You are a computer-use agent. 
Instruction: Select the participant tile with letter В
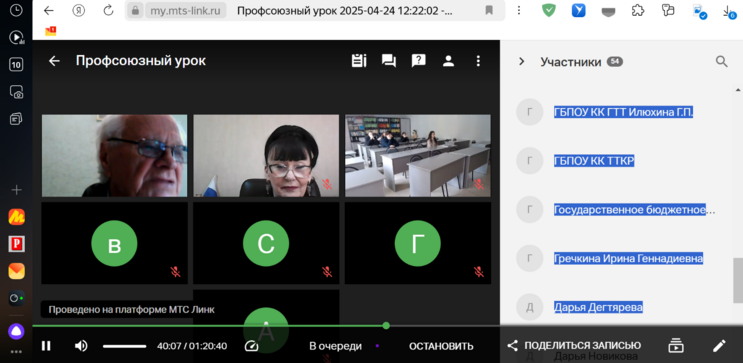115,244
